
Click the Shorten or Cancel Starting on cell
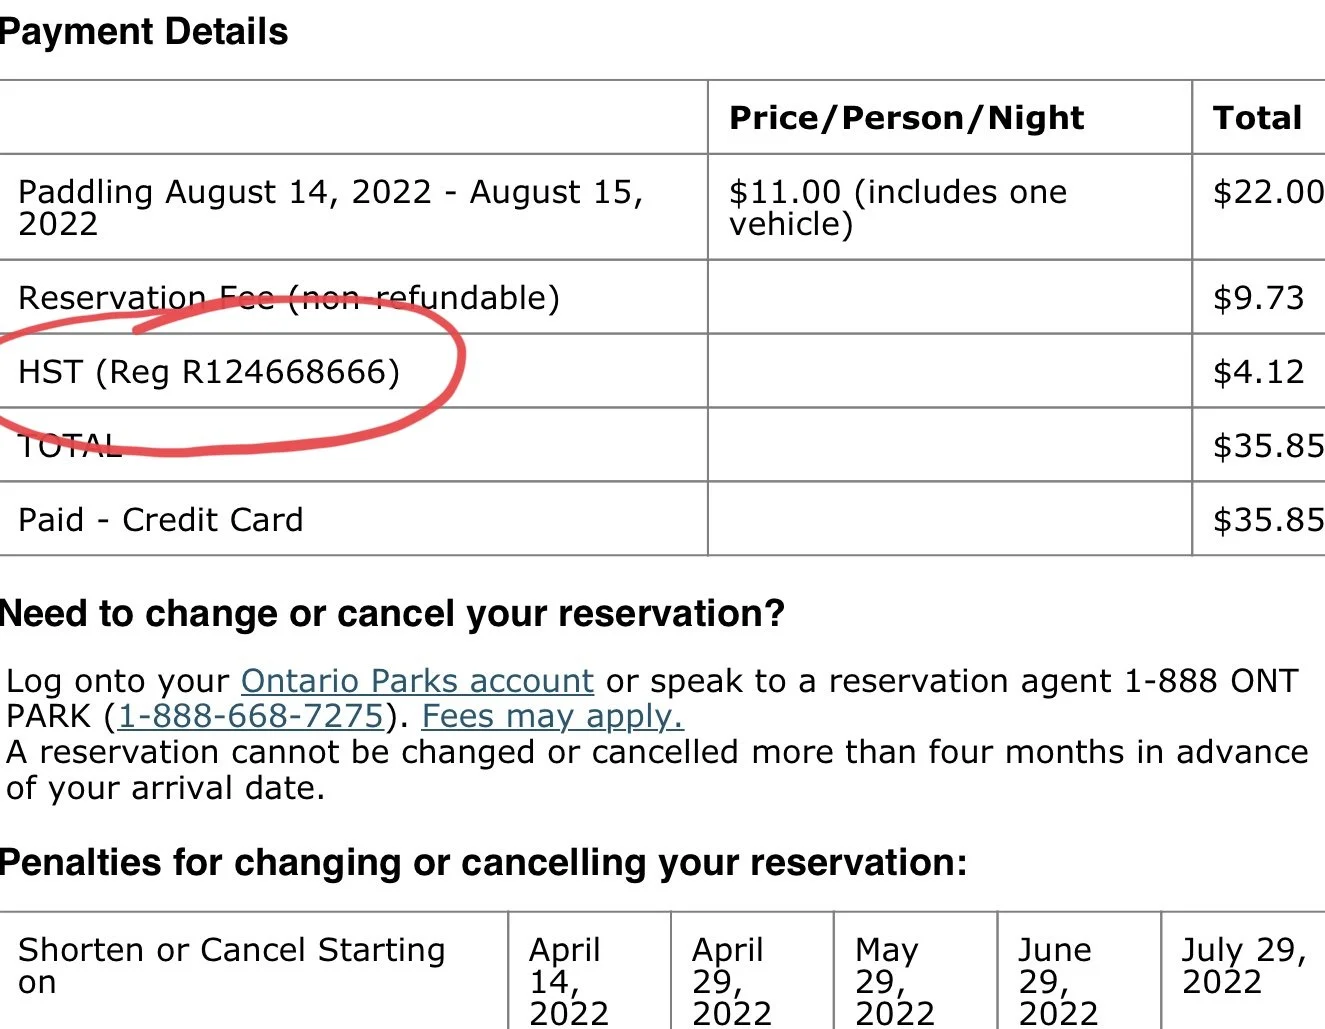coord(231,965)
